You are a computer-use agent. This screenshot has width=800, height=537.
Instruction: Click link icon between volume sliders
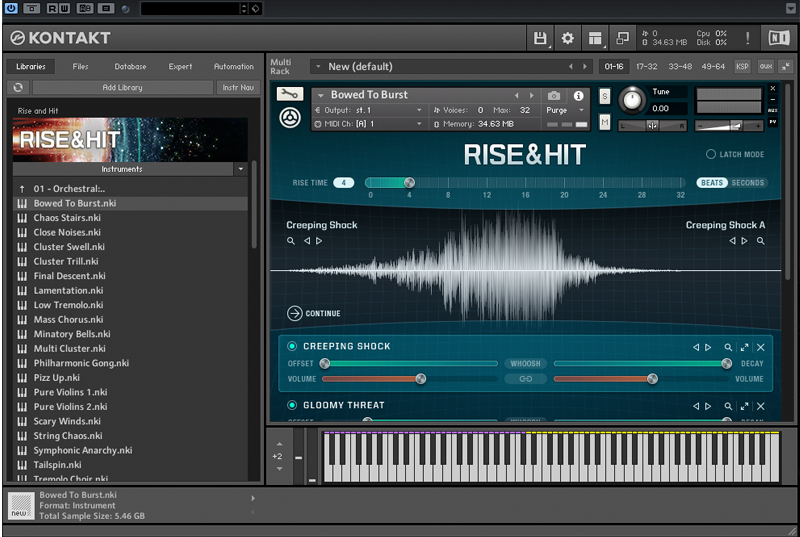[526, 379]
